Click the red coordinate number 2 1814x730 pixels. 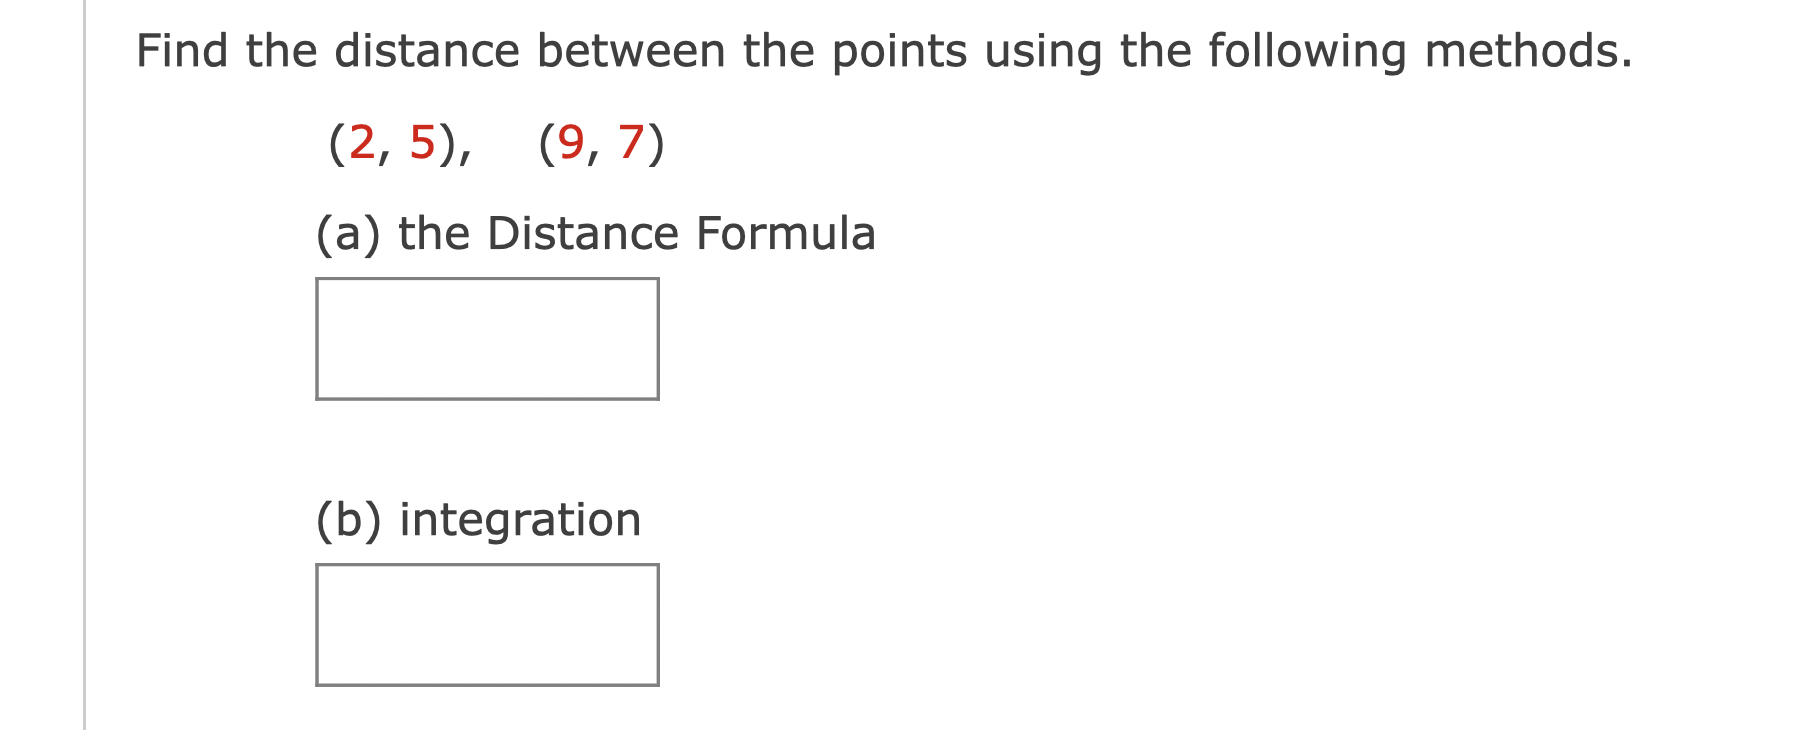point(362,143)
